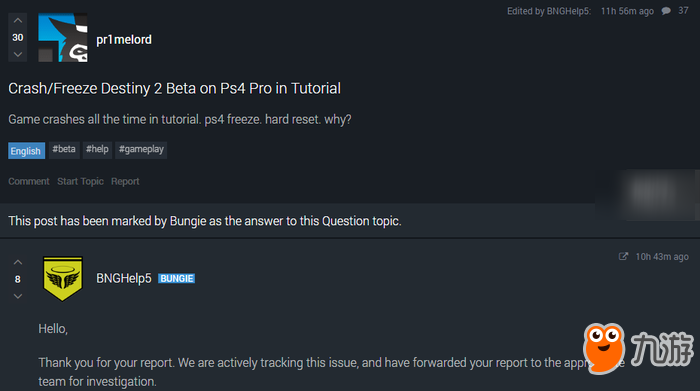Downvote BNGHelp5's reply

(x=17, y=296)
